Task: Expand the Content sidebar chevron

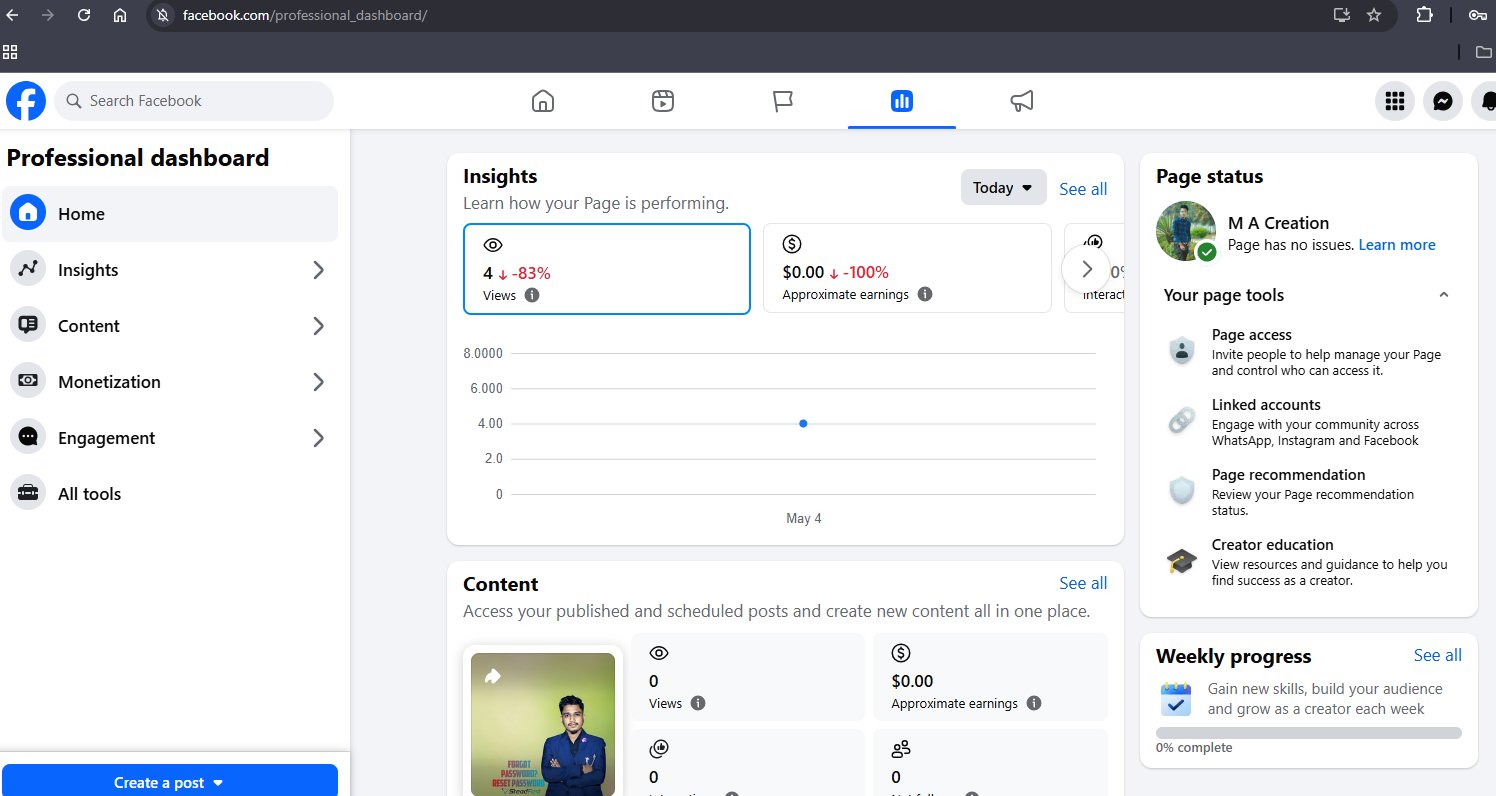Action: click(318, 326)
